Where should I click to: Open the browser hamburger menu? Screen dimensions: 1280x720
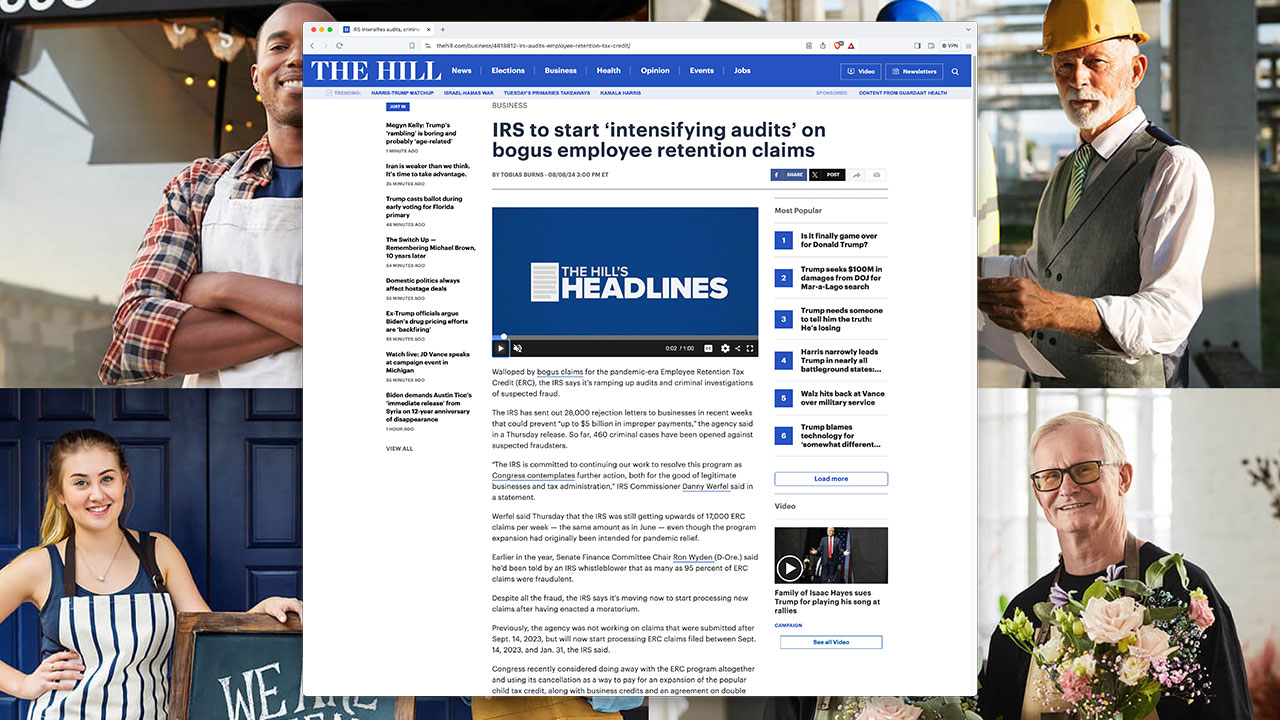(x=968, y=46)
